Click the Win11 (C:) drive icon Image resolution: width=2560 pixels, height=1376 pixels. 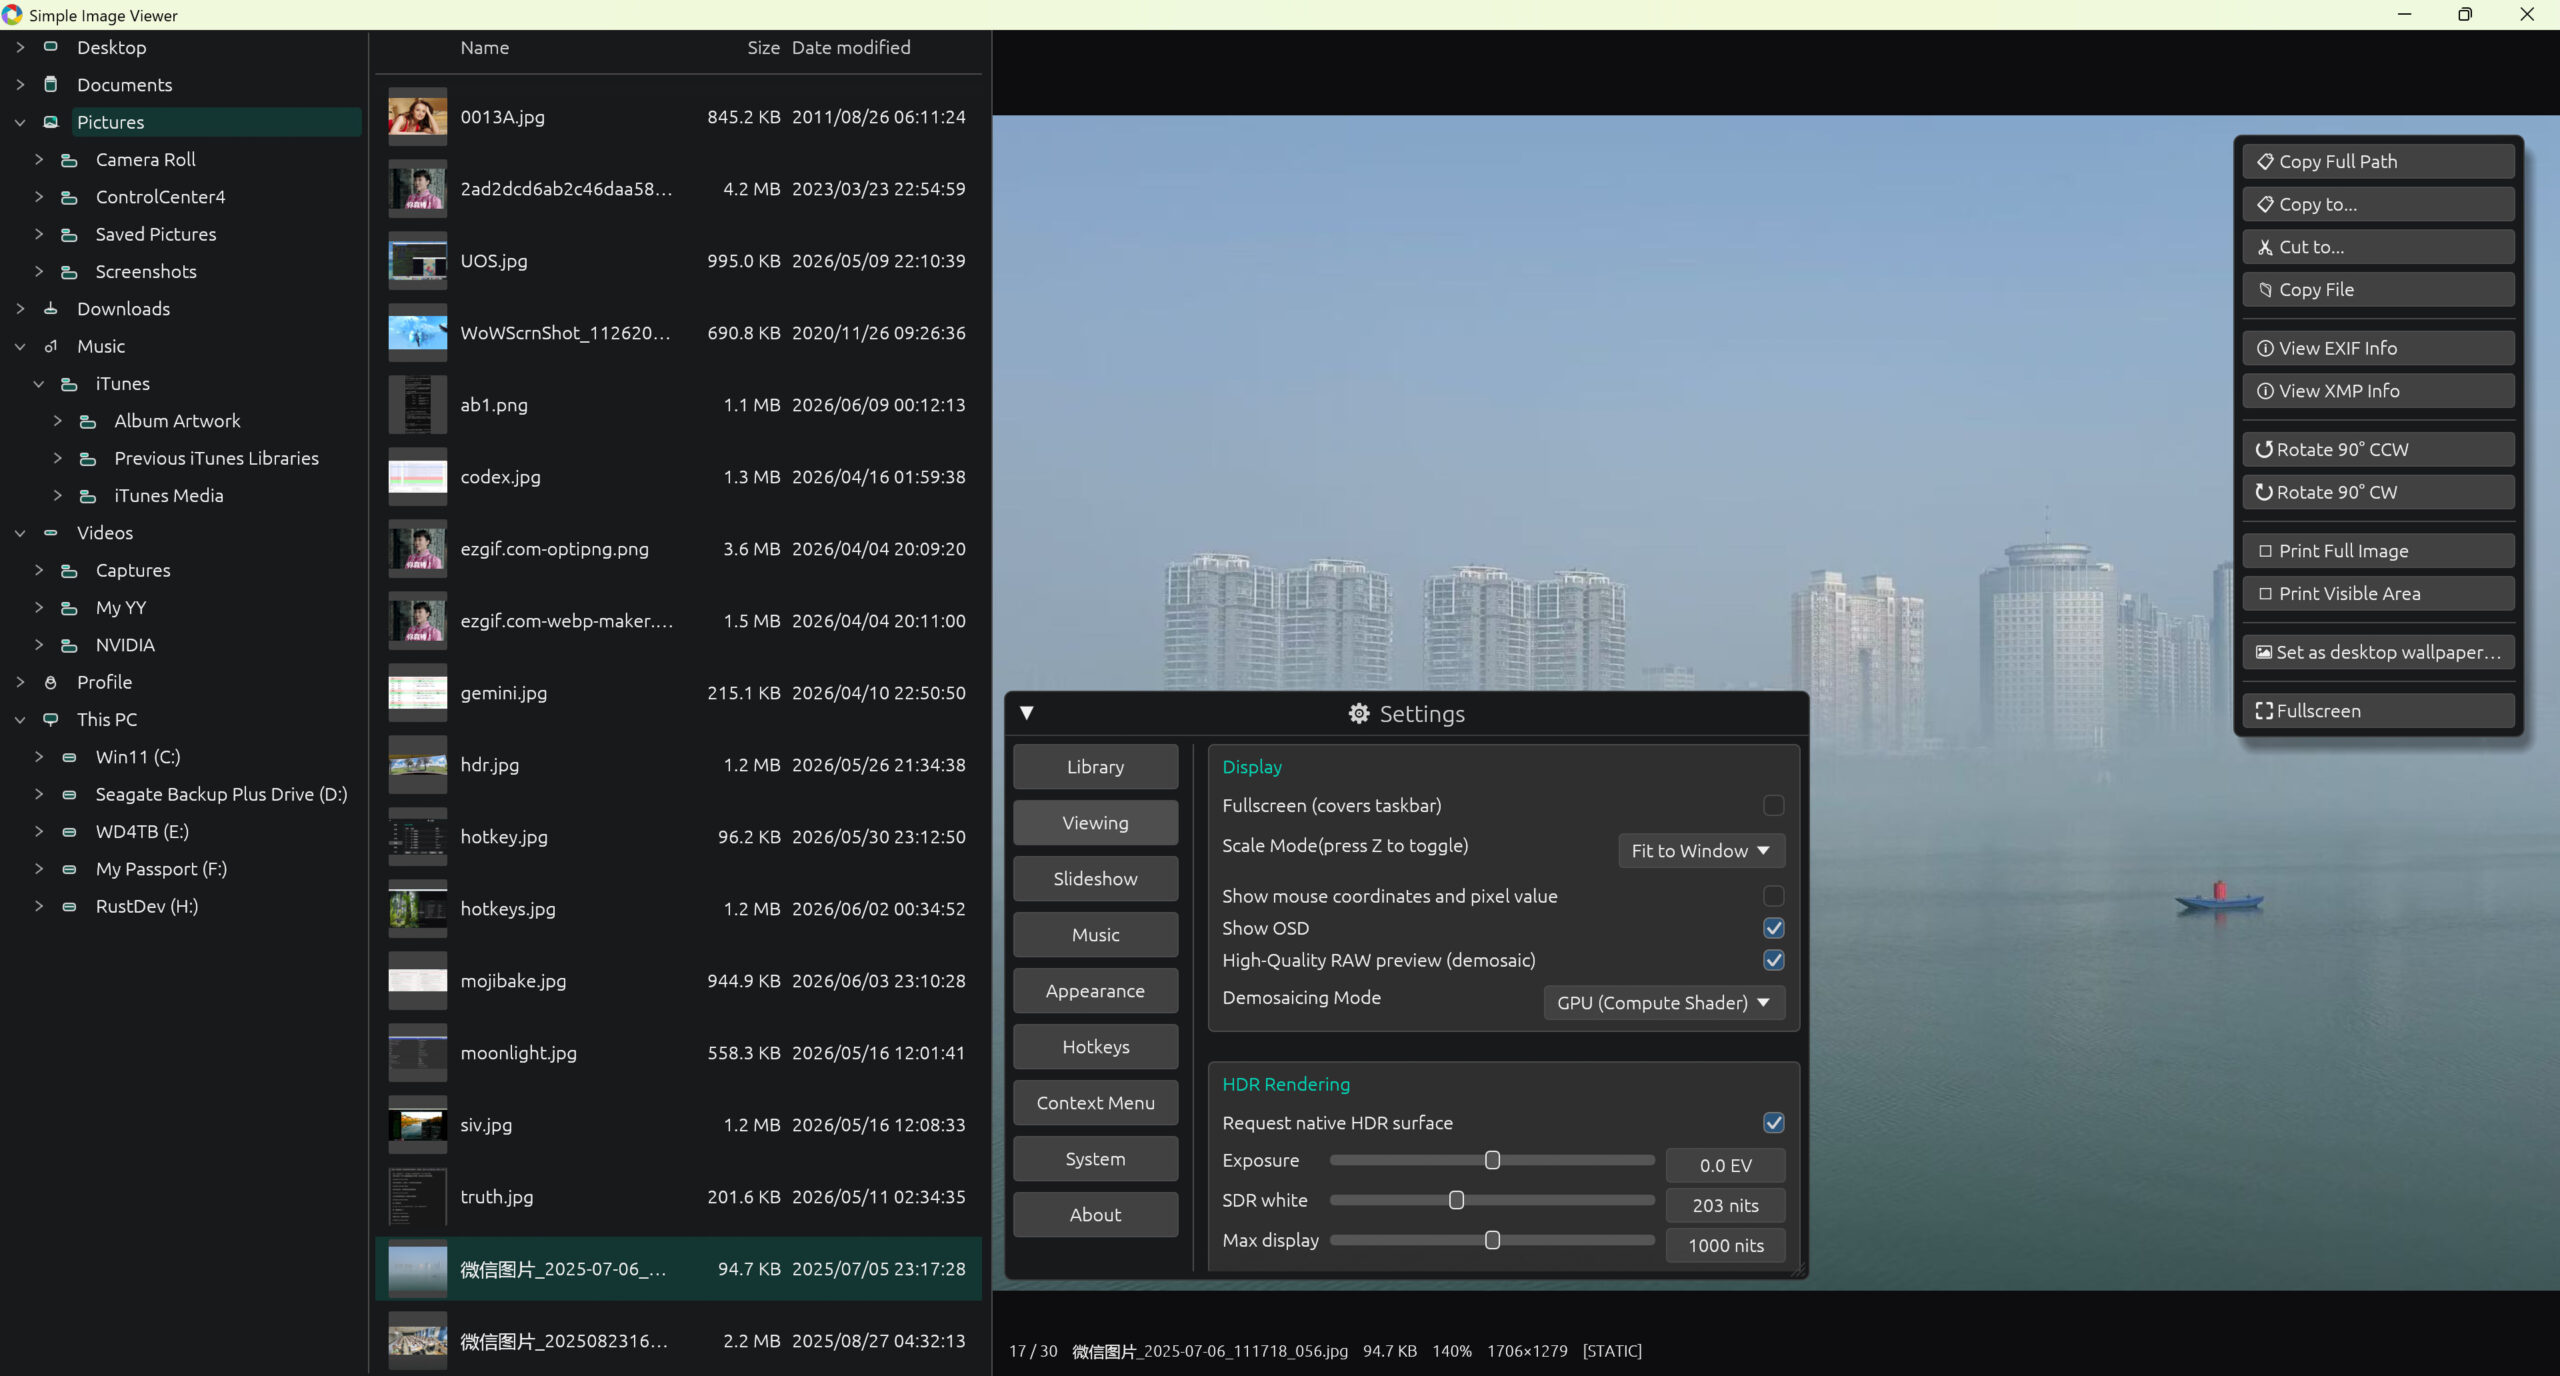(x=69, y=757)
